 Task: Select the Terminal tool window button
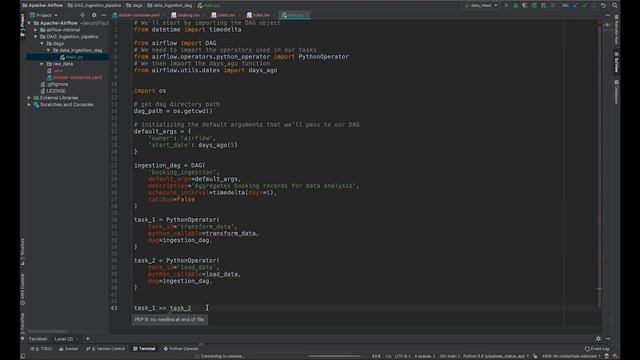[144, 349]
